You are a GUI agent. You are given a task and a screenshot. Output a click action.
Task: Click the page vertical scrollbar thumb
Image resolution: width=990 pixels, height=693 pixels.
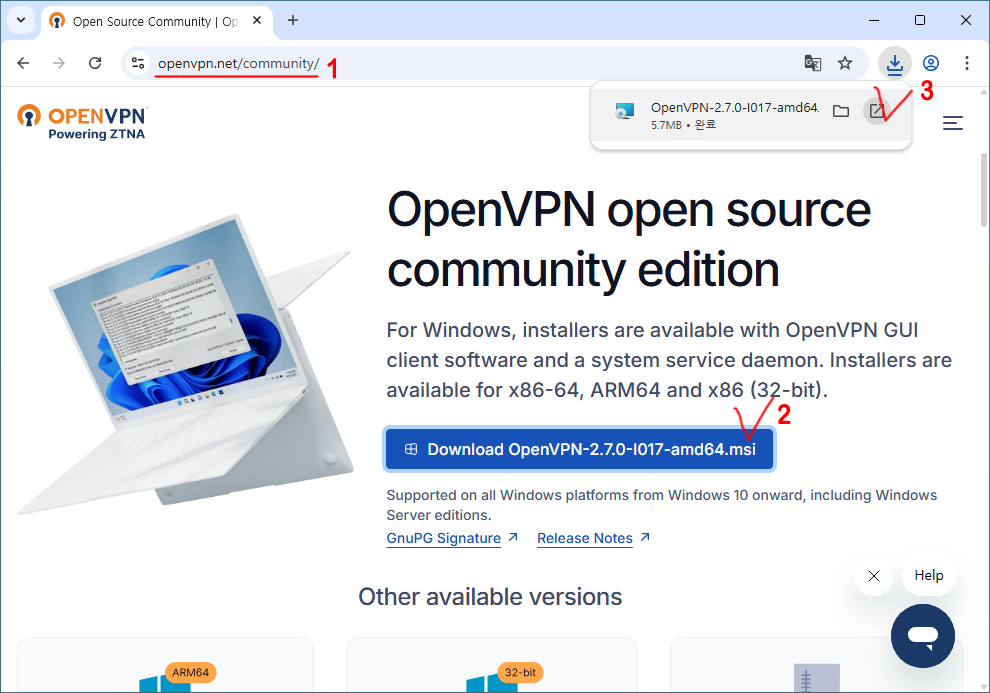pos(984,189)
